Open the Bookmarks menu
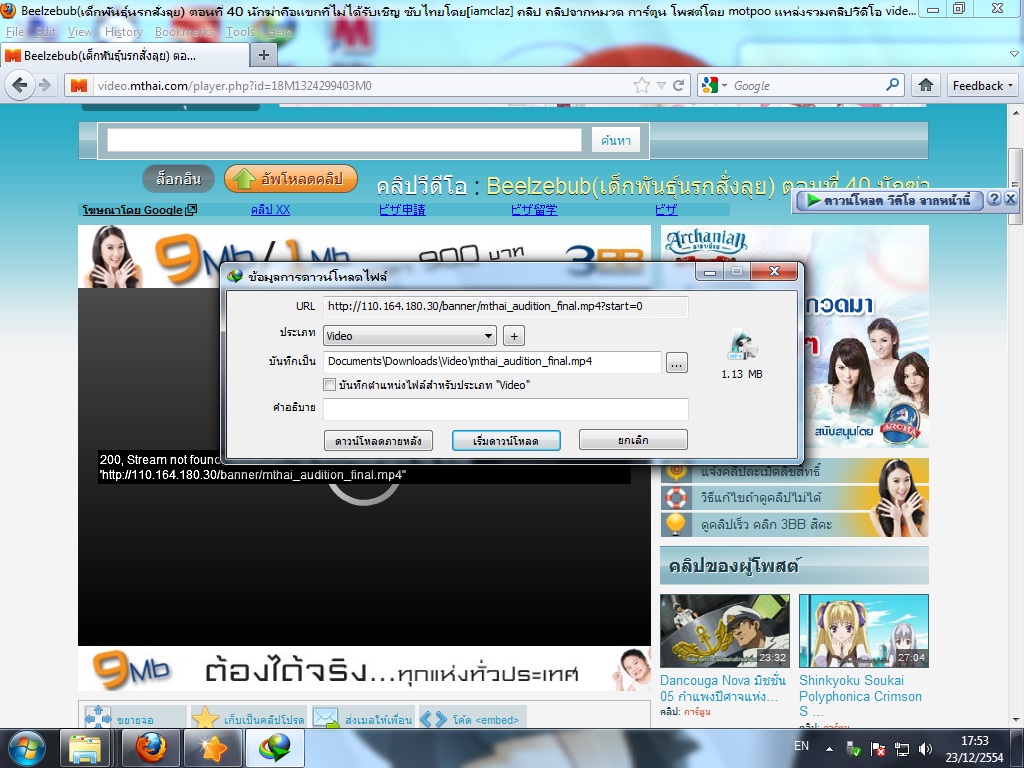Viewport: 1024px width, 768px height. [x=184, y=31]
